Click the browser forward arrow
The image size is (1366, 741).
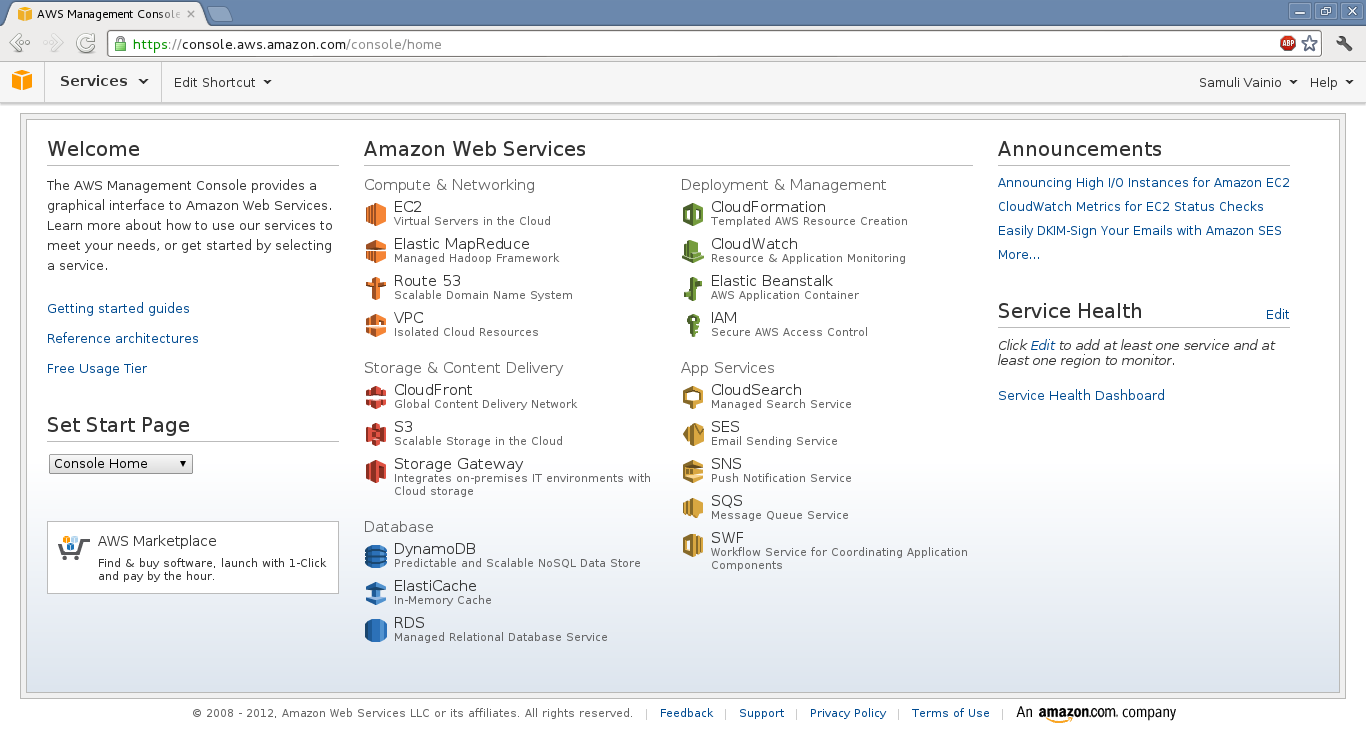click(x=53, y=43)
